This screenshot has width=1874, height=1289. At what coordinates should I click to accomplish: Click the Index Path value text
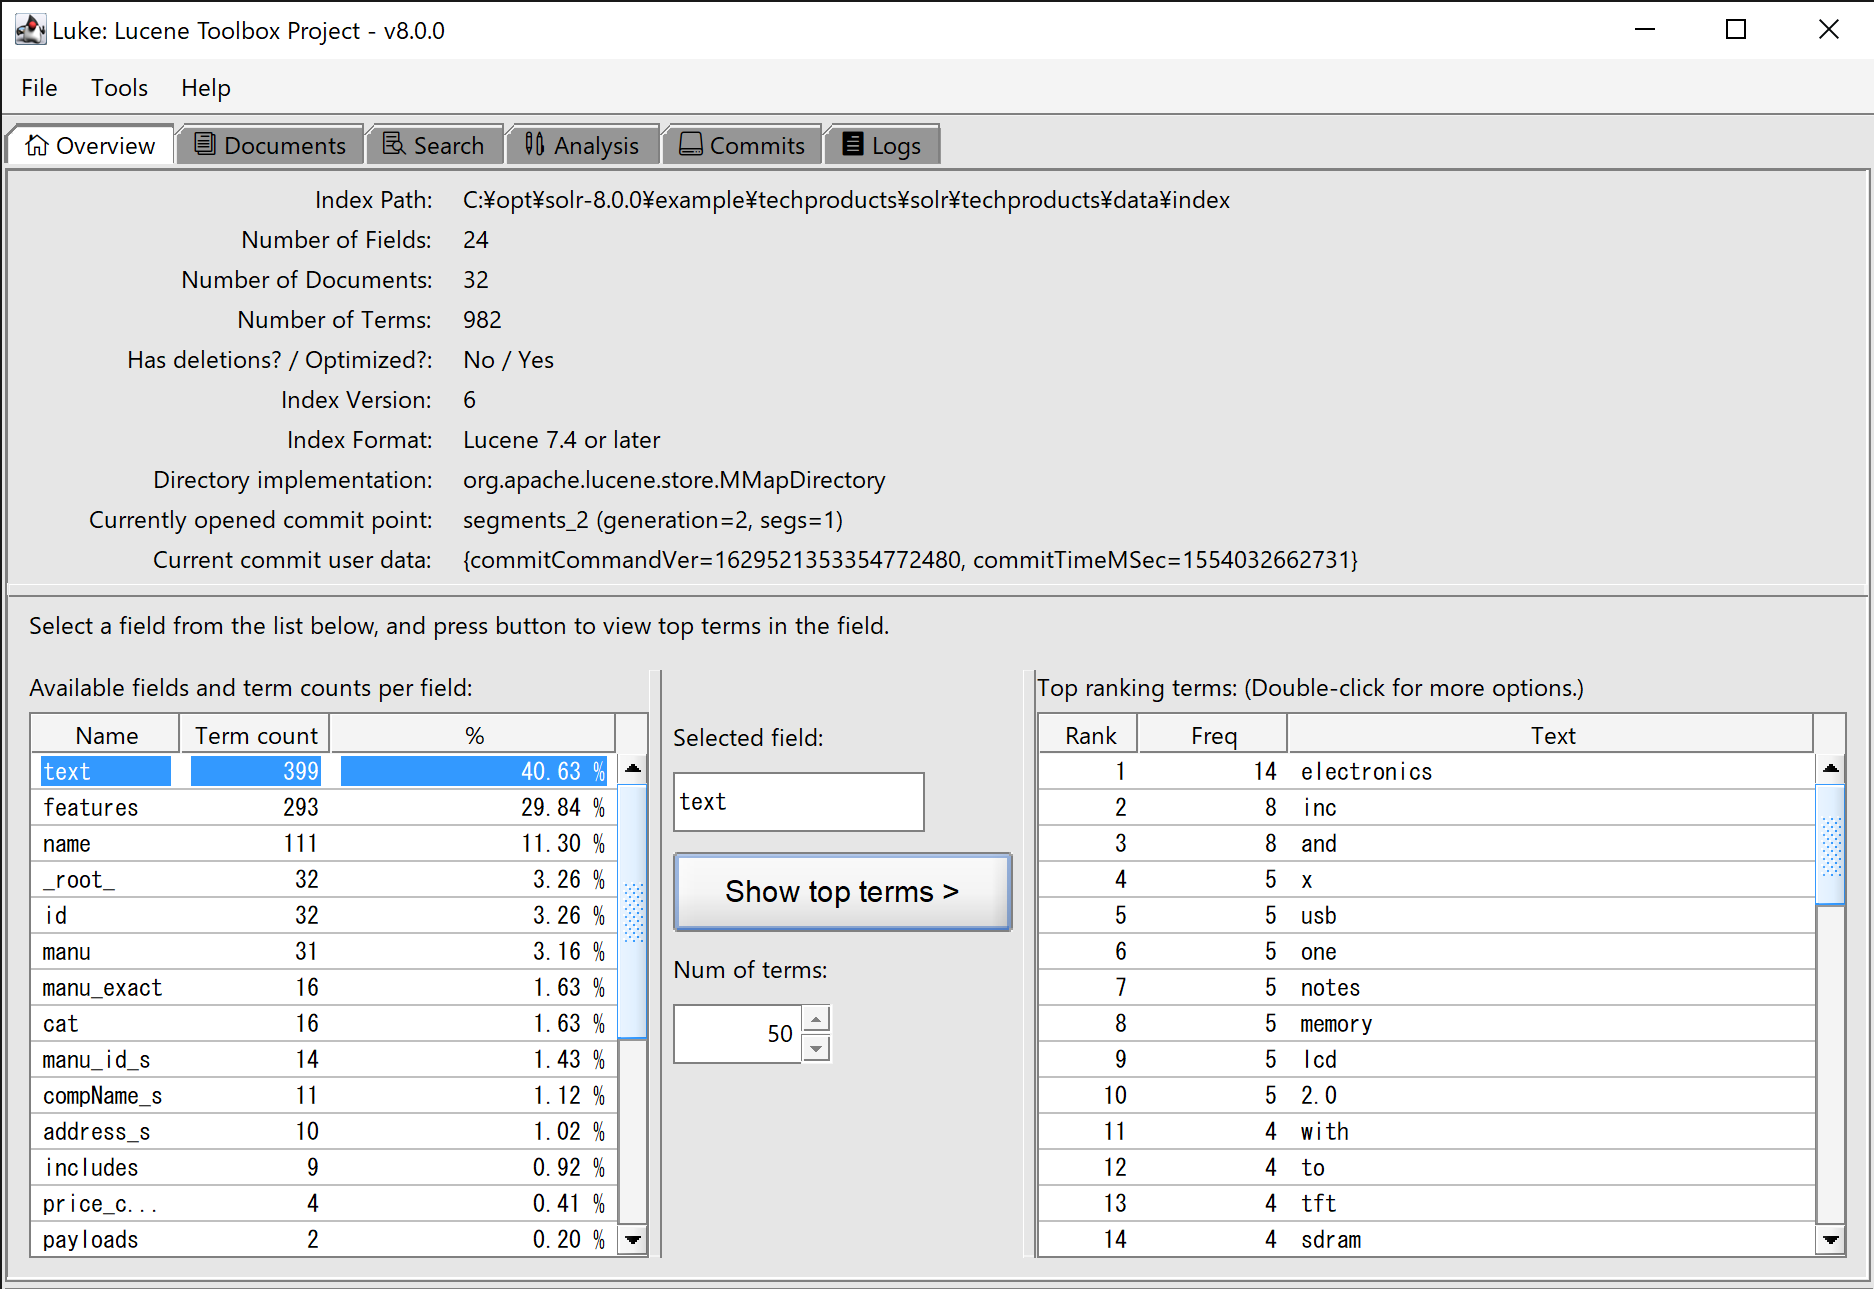[846, 200]
